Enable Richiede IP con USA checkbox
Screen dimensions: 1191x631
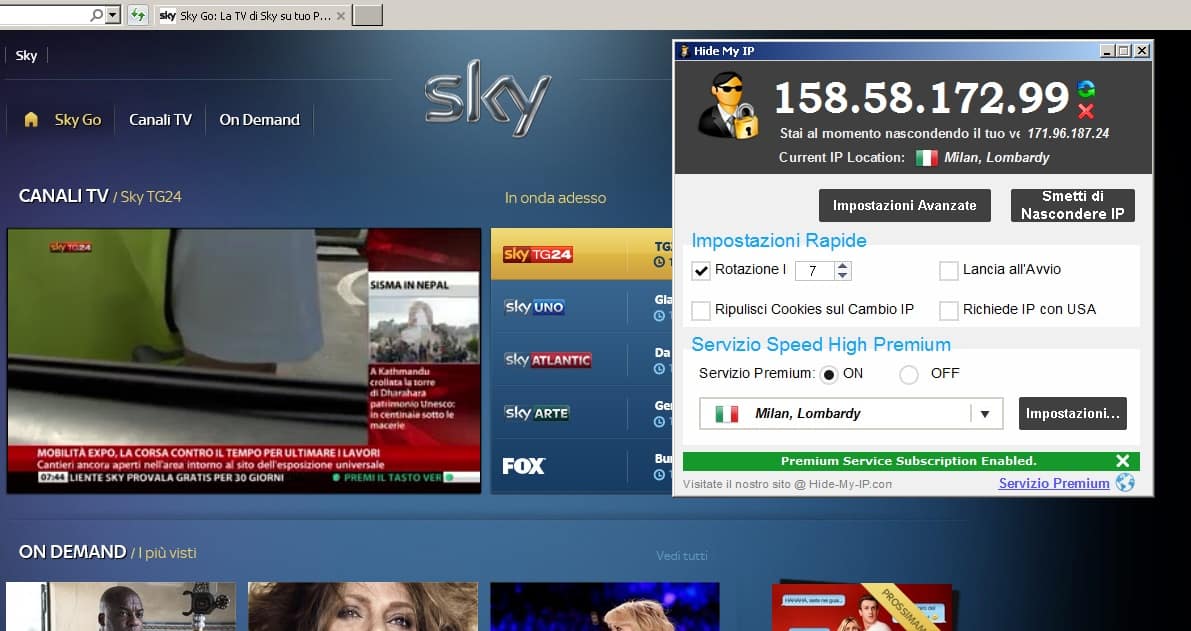pyautogui.click(x=949, y=310)
